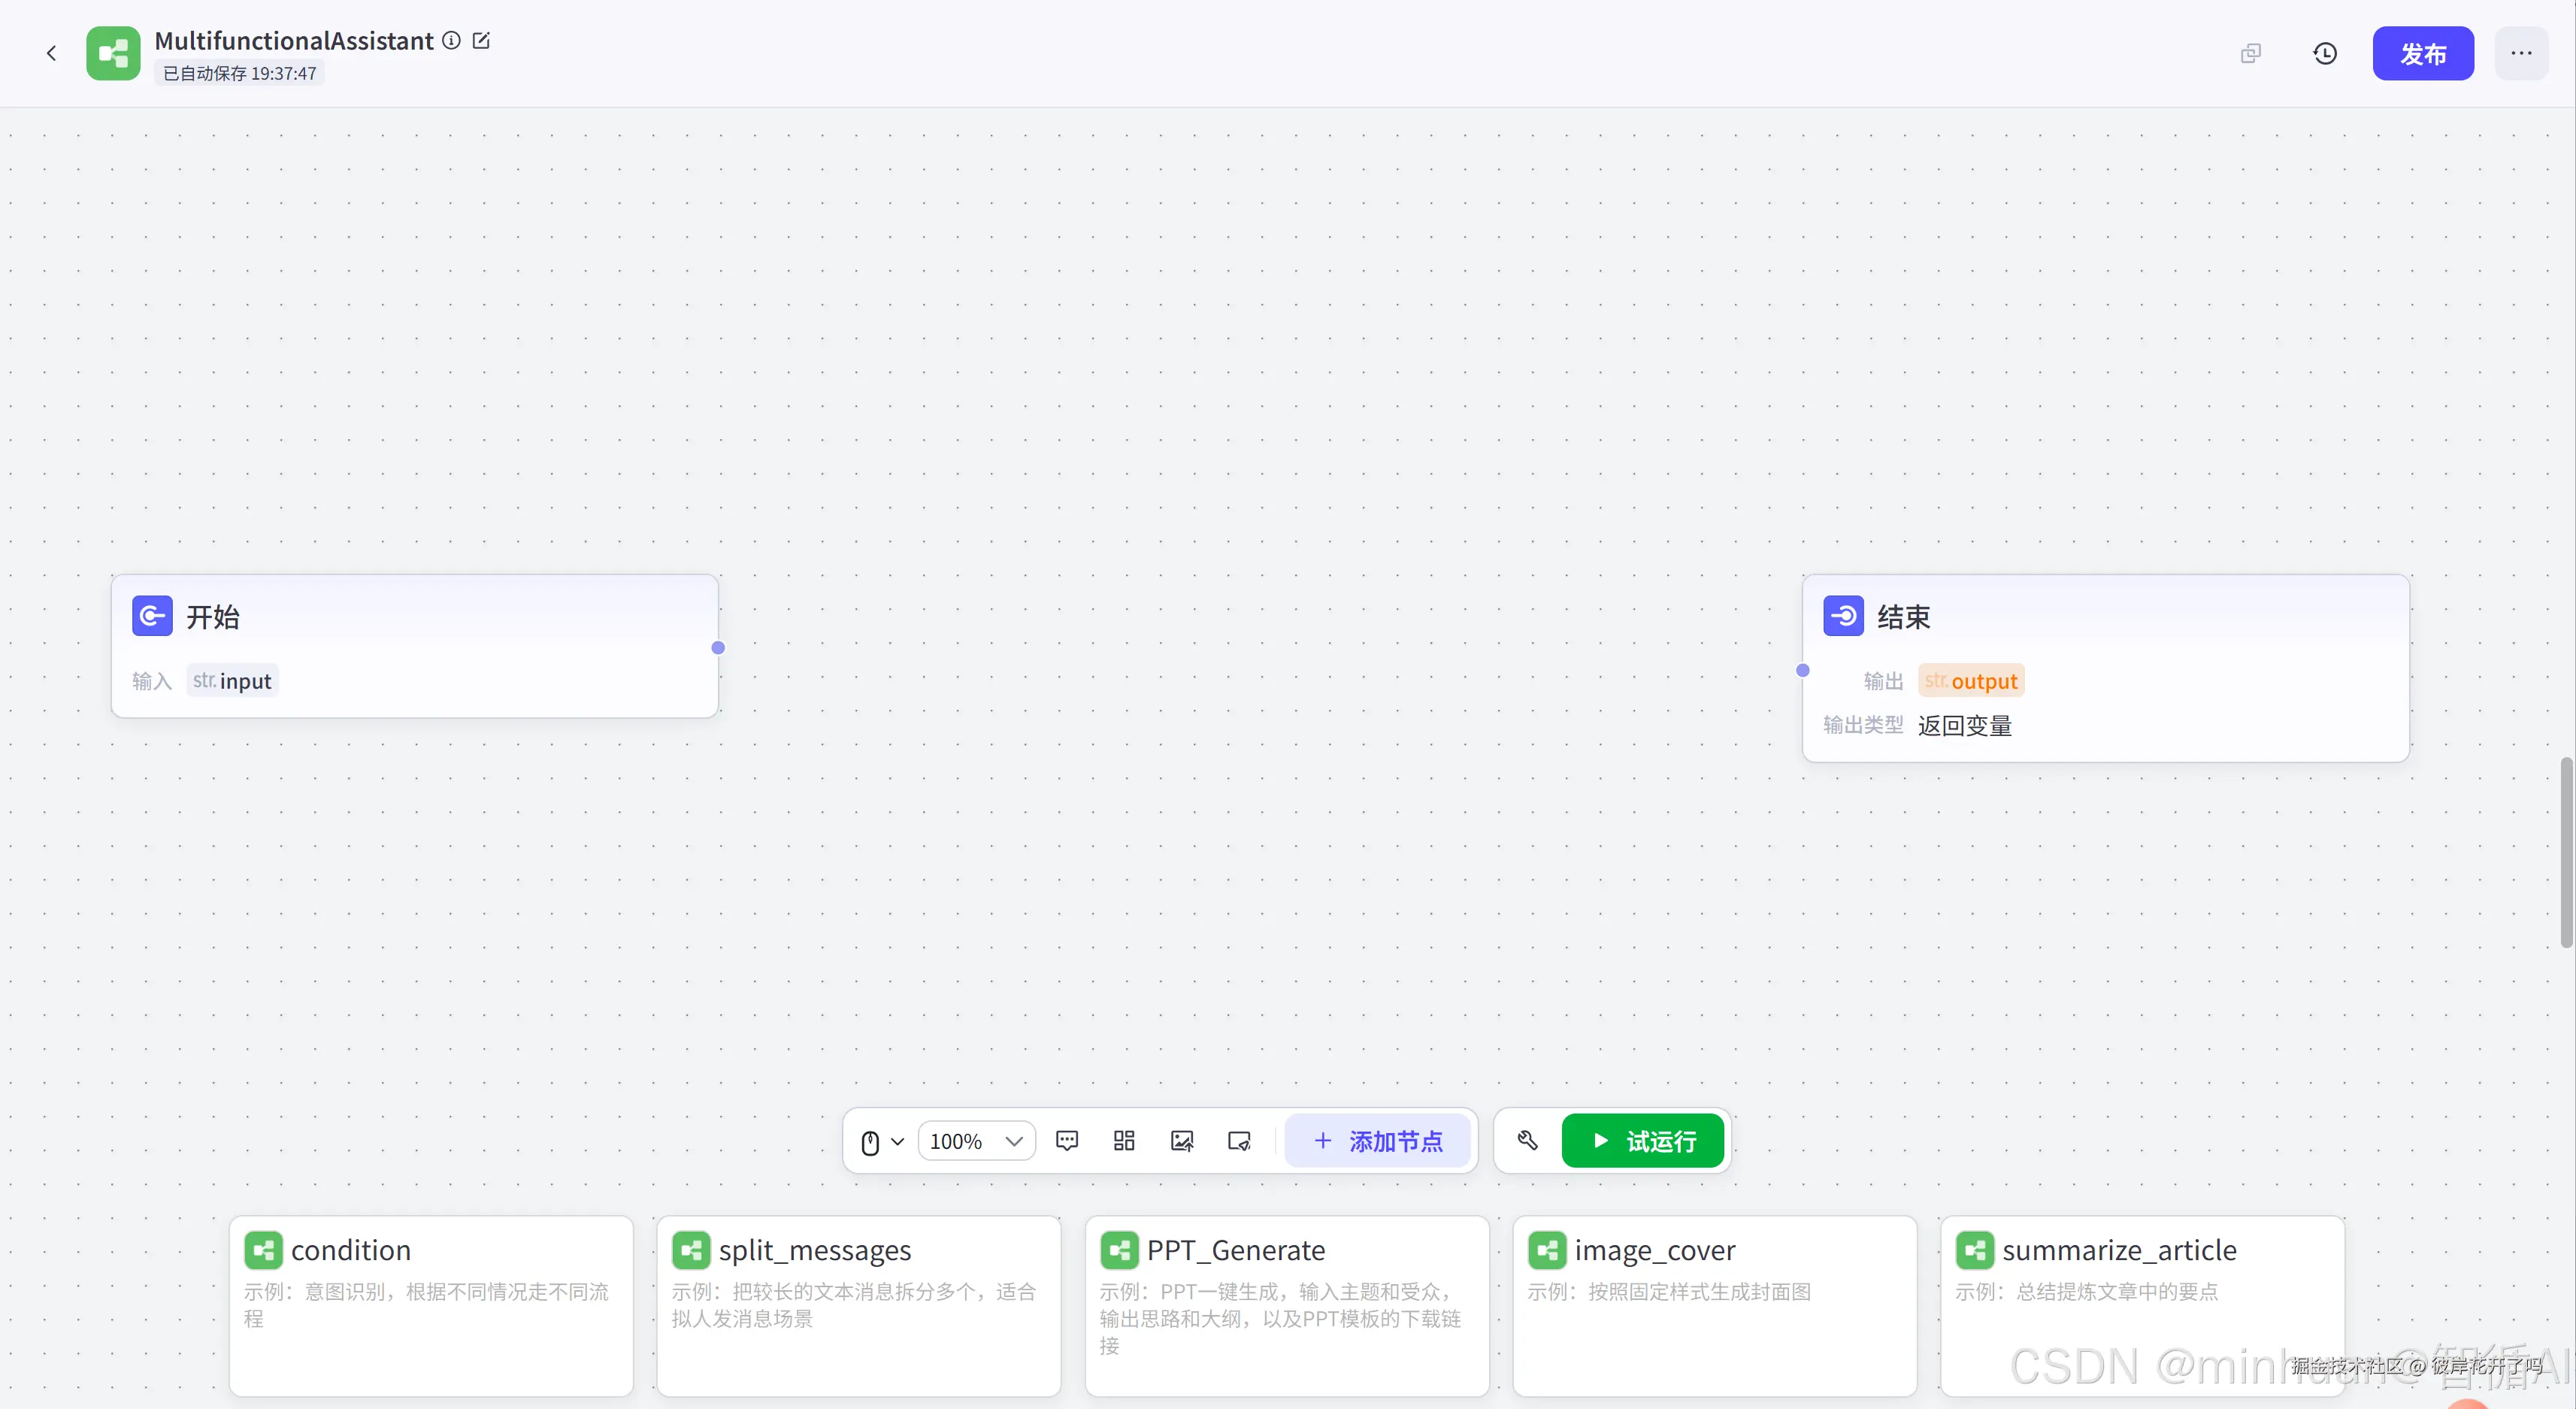Click the back arrow in header
Image resolution: width=2576 pixels, height=1409 pixels.
[52, 53]
